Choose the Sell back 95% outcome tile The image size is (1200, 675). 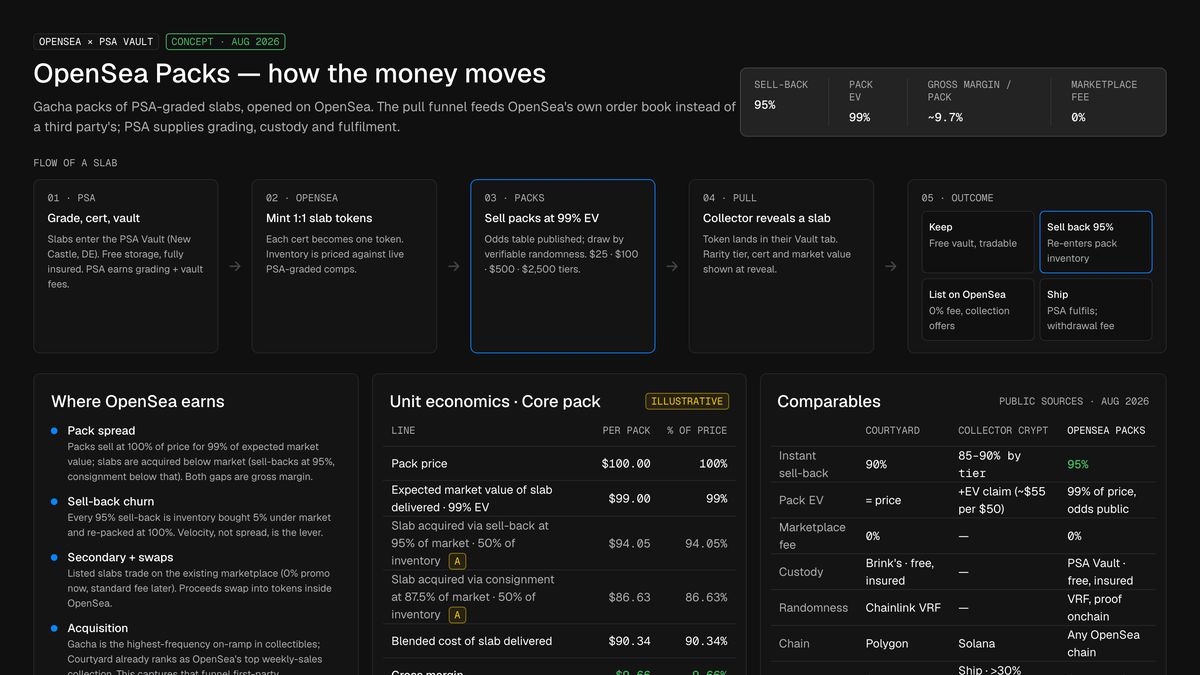[1096, 242]
